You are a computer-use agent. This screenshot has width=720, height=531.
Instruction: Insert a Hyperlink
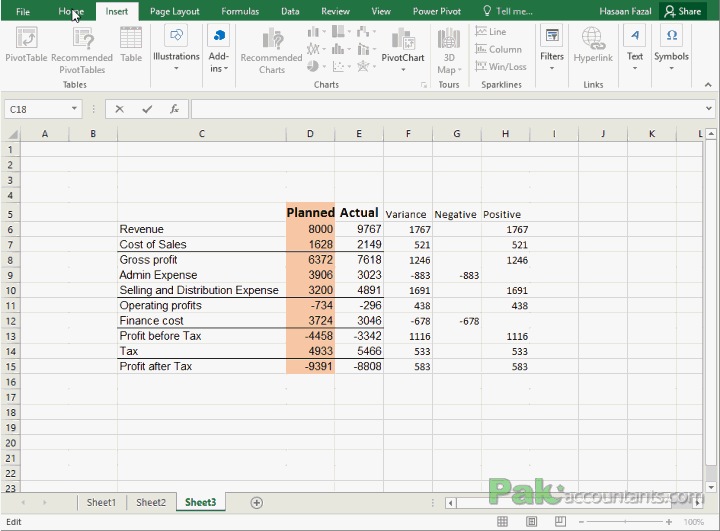[x=593, y=45]
